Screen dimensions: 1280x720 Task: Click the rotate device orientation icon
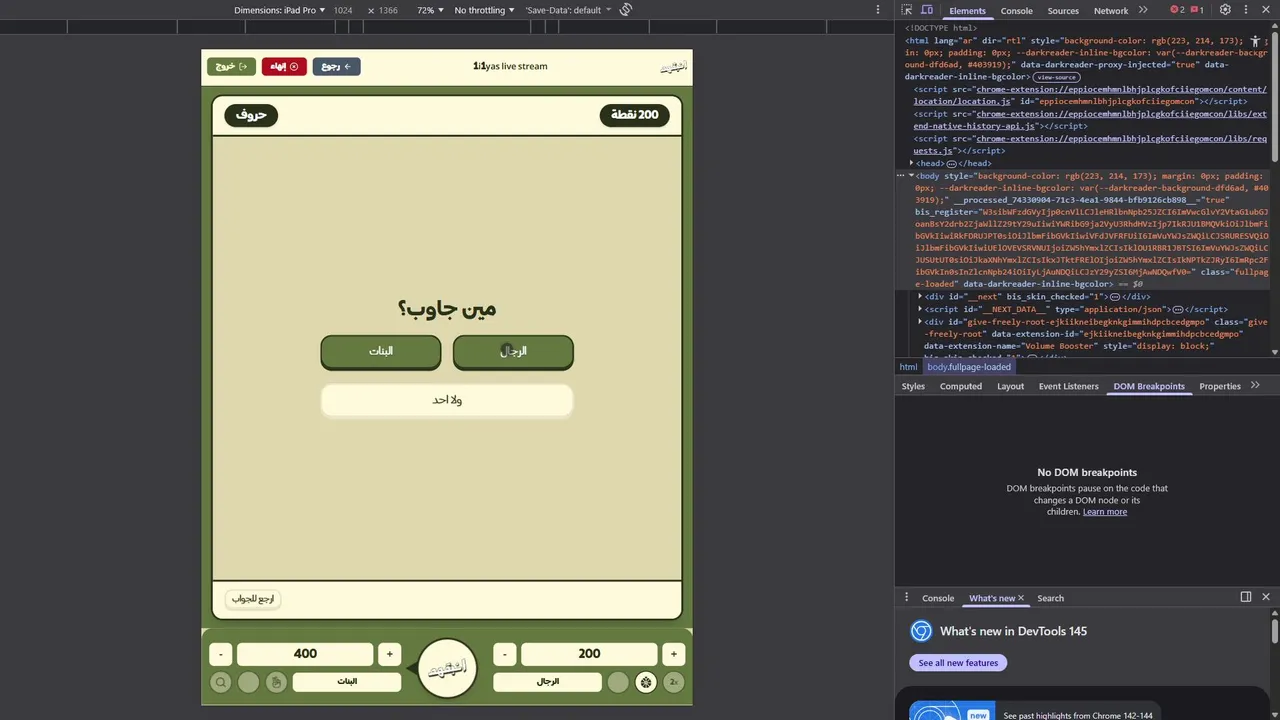pyautogui.click(x=626, y=10)
